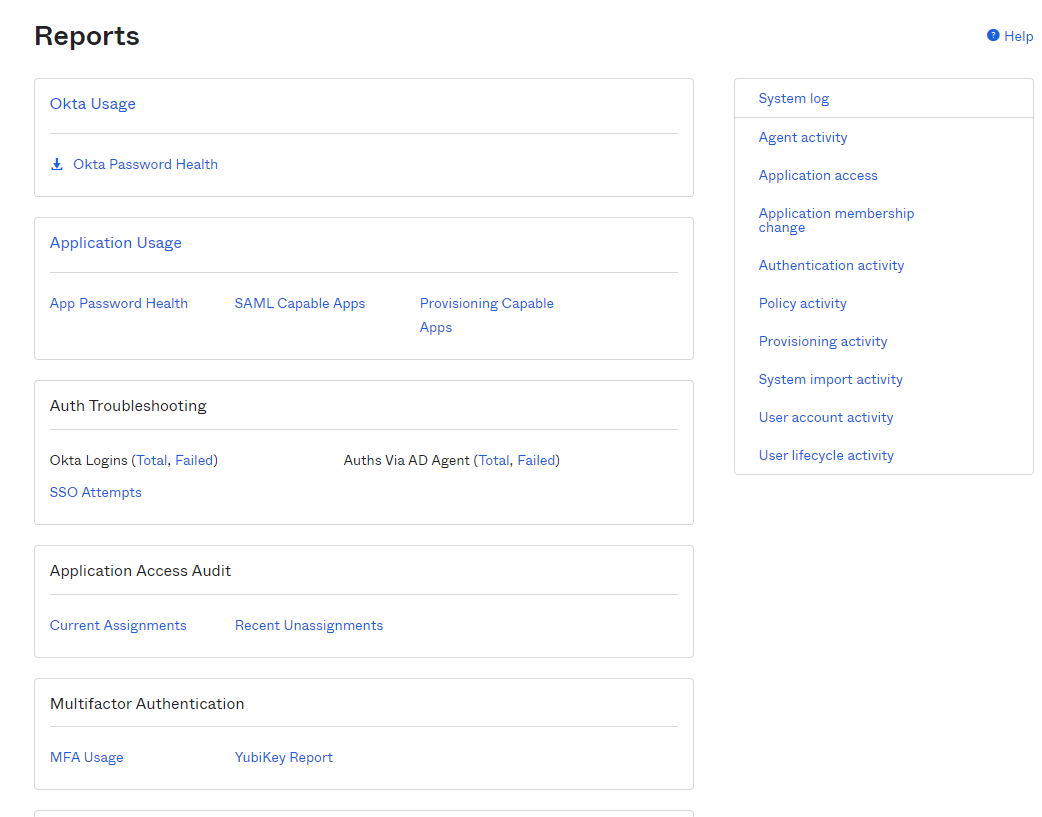Image resolution: width=1042 pixels, height=817 pixels.
Task: Select System import activity in the sidebar
Action: pyautogui.click(x=831, y=379)
